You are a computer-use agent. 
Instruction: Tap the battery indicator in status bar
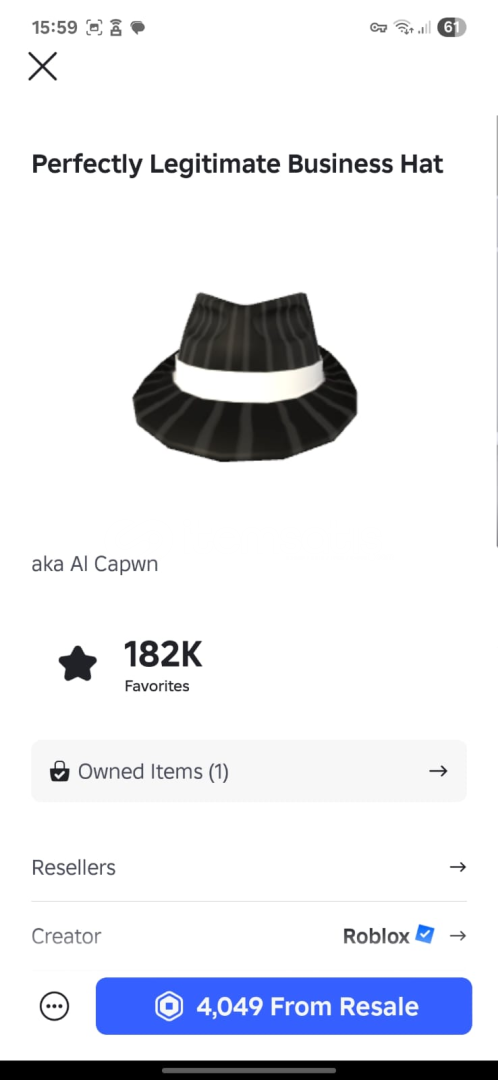pos(452,28)
